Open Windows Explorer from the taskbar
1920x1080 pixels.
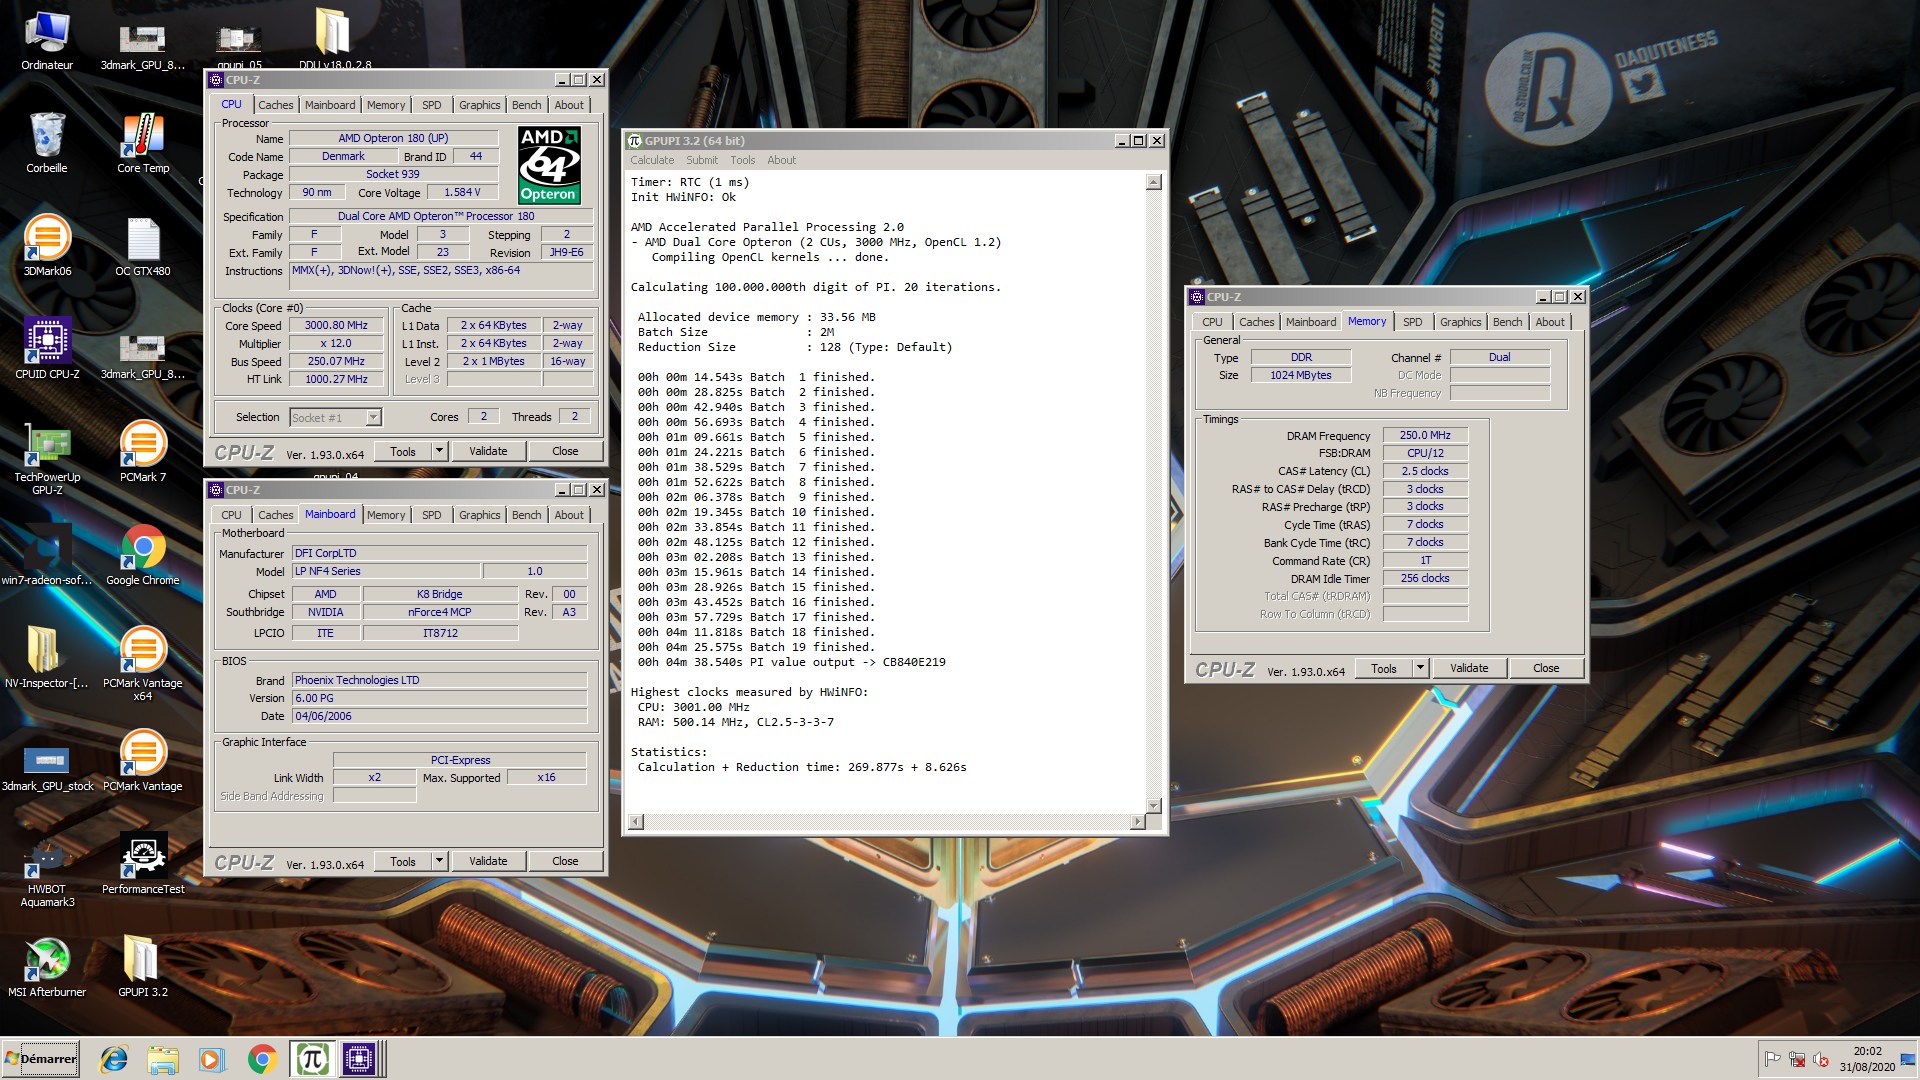(x=163, y=1059)
